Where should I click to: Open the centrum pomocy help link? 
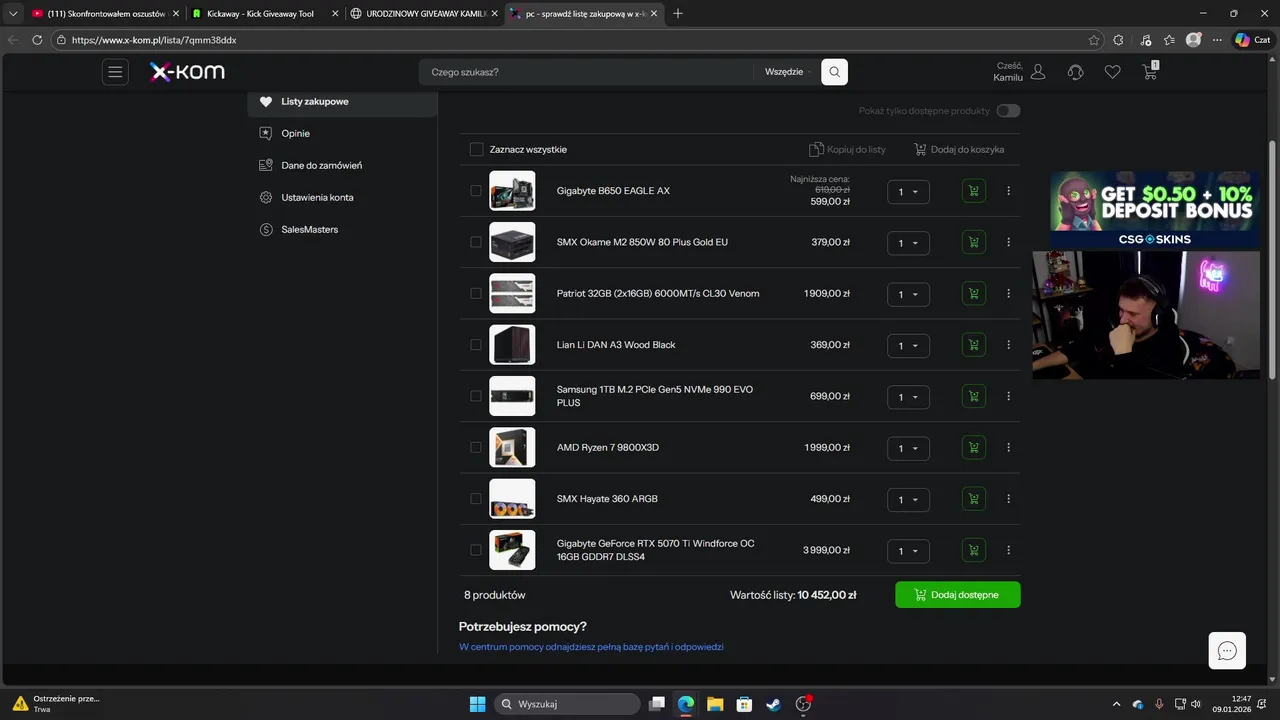pyautogui.click(x=591, y=648)
